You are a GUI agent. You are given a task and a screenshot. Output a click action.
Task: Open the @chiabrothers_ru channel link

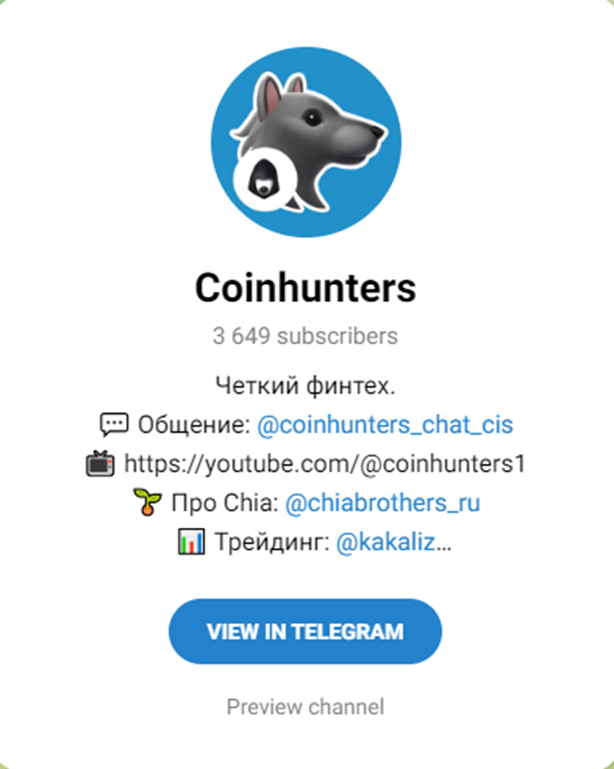(x=383, y=503)
